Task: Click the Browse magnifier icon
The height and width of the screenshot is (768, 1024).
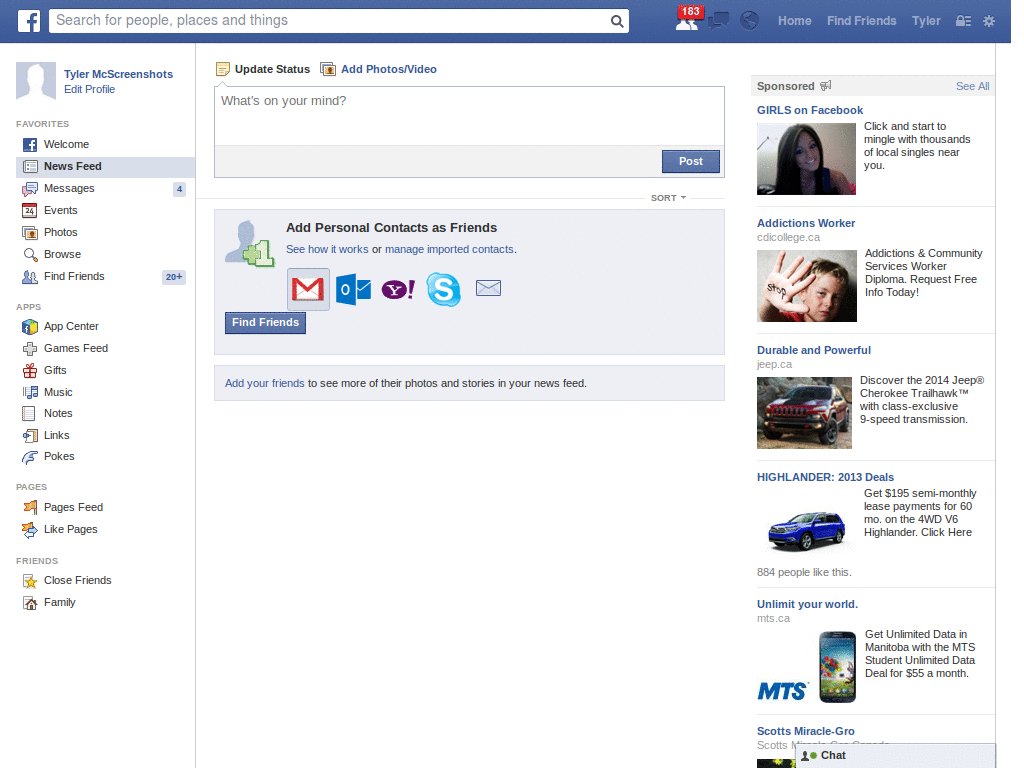Action: (30, 255)
